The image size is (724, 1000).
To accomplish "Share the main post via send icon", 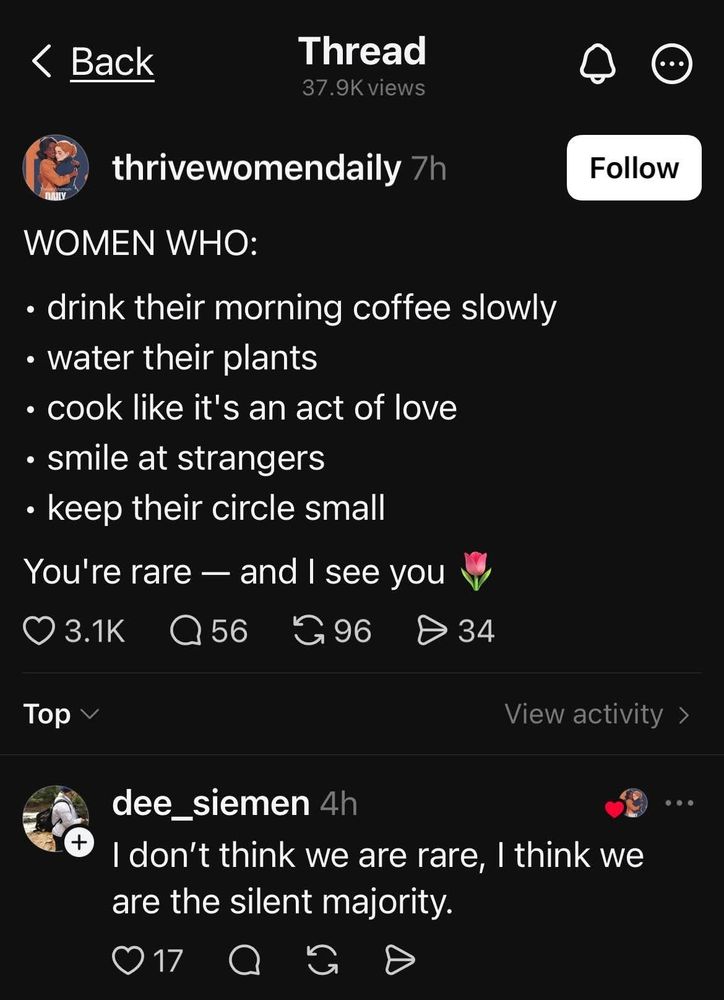I will tap(431, 631).
